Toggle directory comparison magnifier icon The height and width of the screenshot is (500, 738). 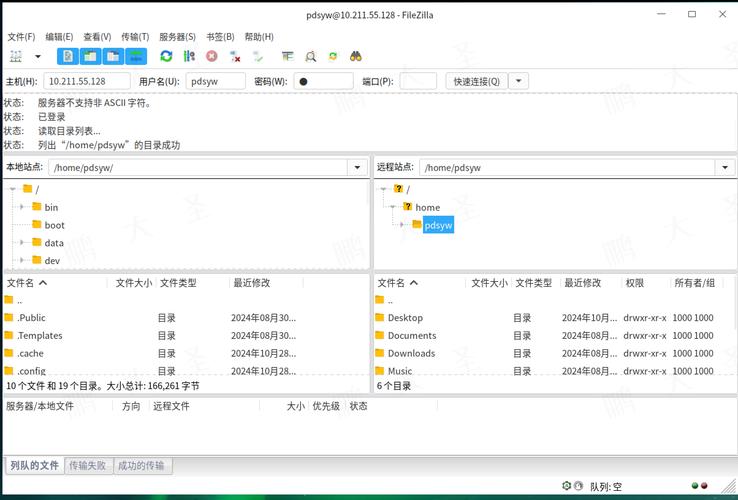coord(311,56)
